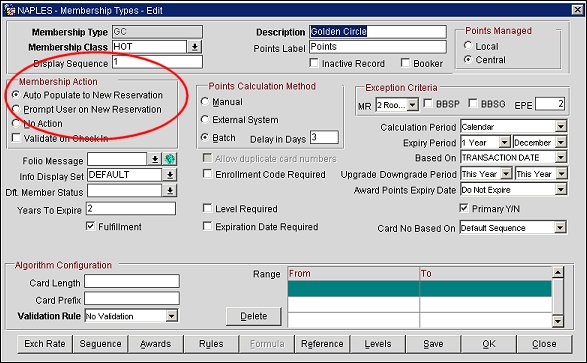Image resolution: width=587 pixels, height=363 pixels.
Task: Select Auto Populate to New Reservation
Action: click(x=16, y=95)
